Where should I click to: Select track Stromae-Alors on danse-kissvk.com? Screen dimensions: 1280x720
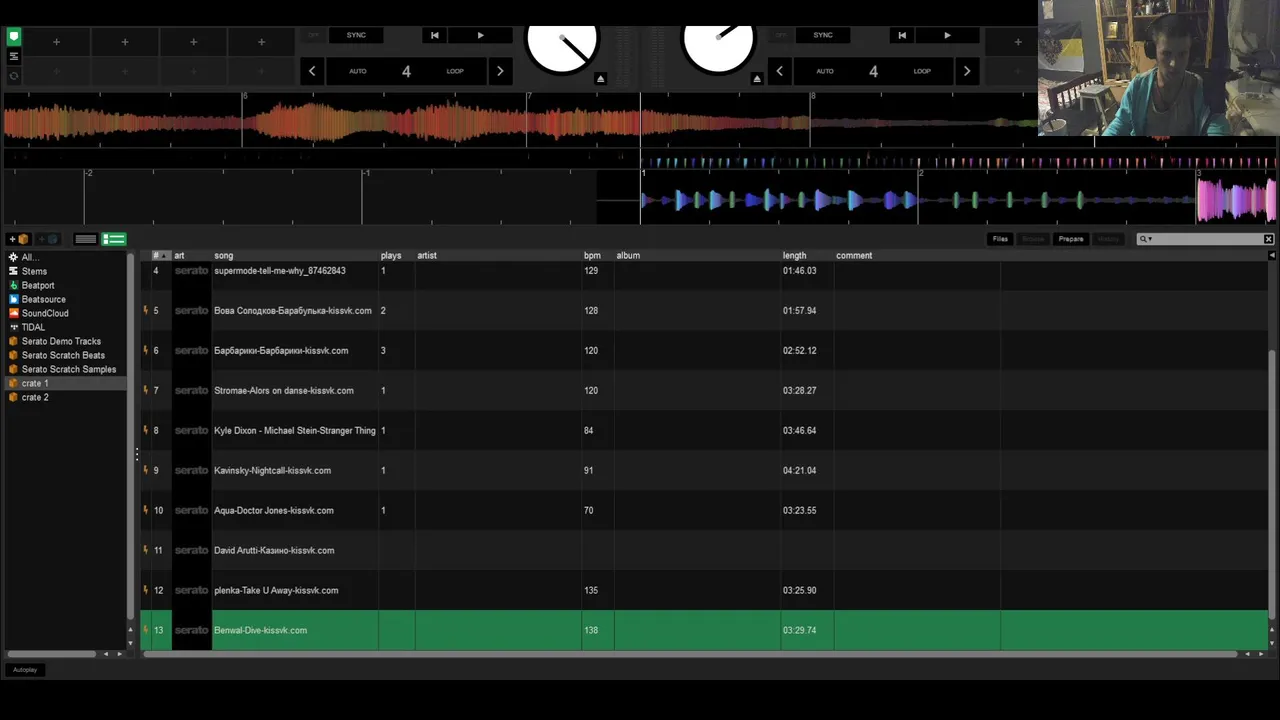[x=283, y=390]
